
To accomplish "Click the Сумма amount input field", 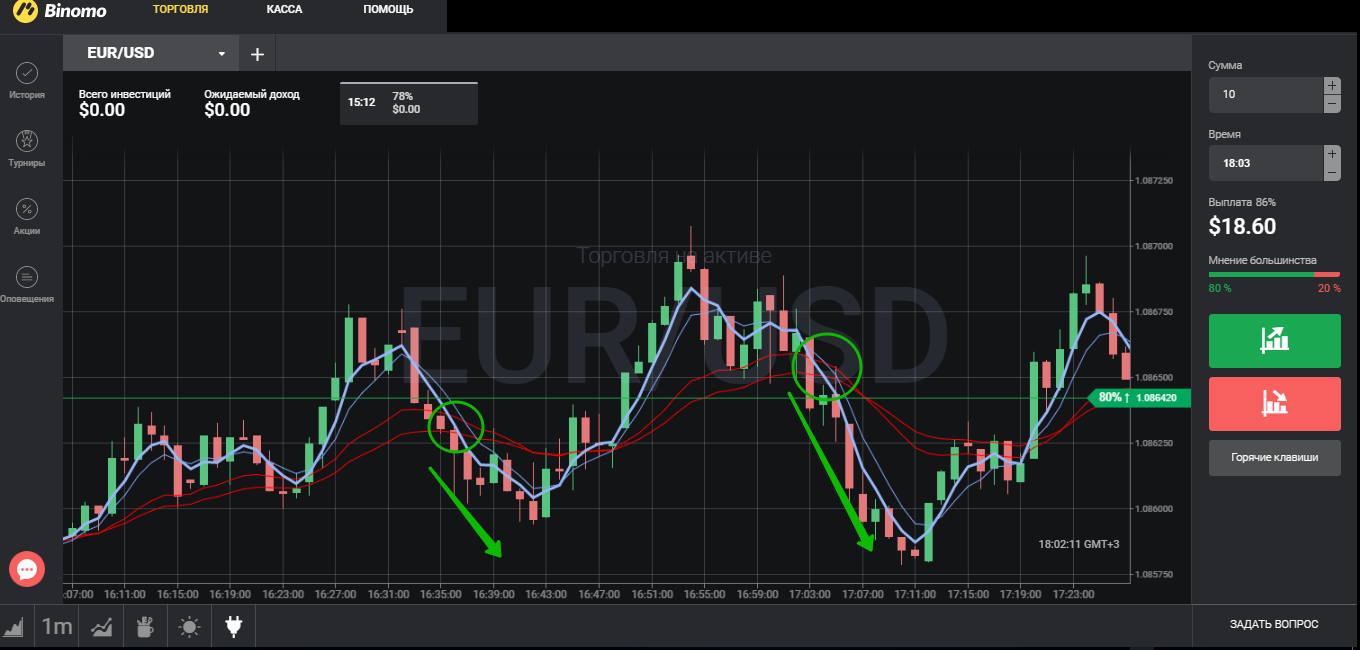I will point(1265,95).
